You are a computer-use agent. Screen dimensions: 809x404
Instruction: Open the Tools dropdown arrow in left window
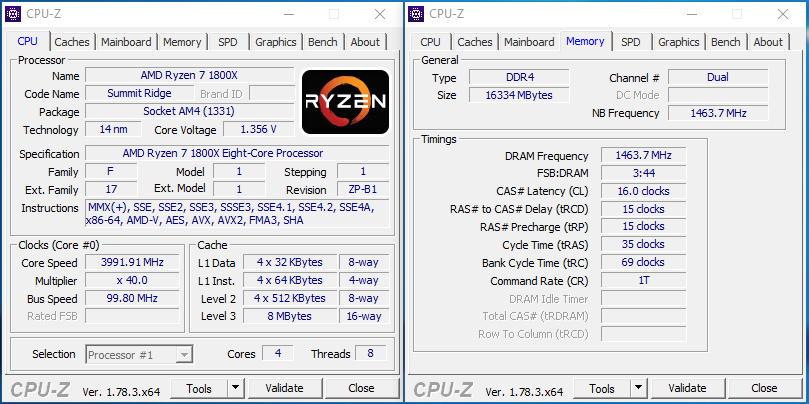(235, 388)
